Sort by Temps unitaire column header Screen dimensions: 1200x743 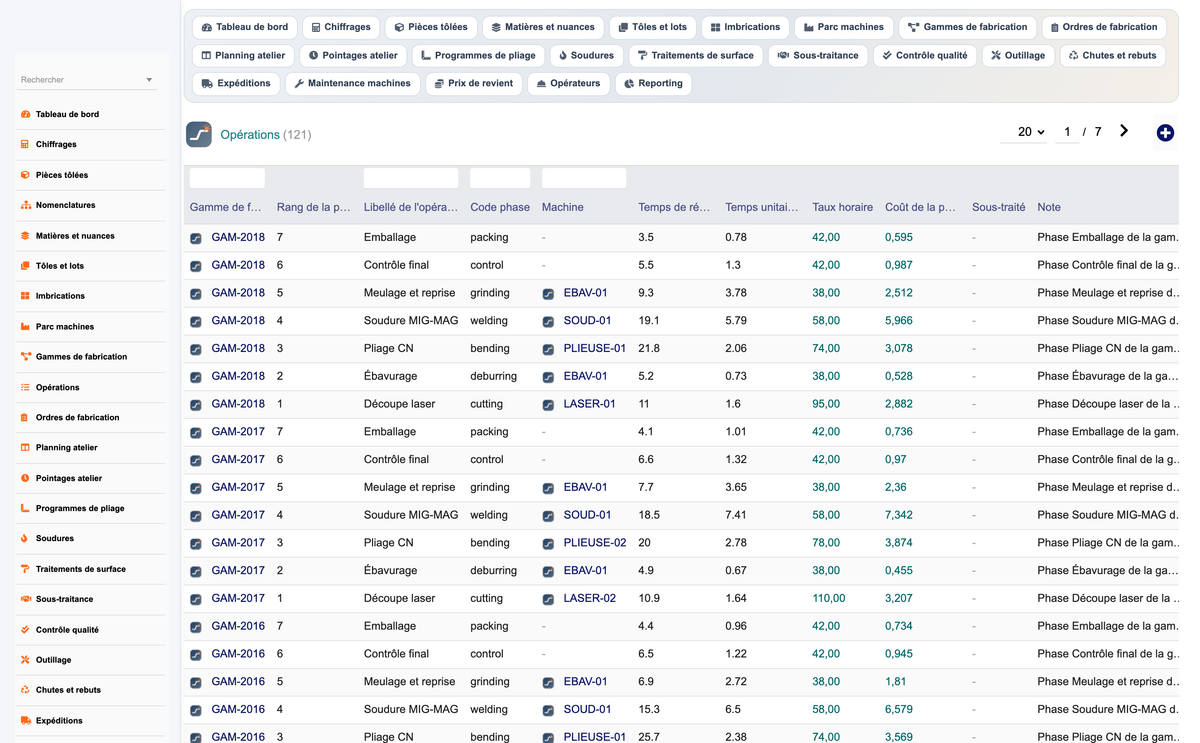(762, 207)
